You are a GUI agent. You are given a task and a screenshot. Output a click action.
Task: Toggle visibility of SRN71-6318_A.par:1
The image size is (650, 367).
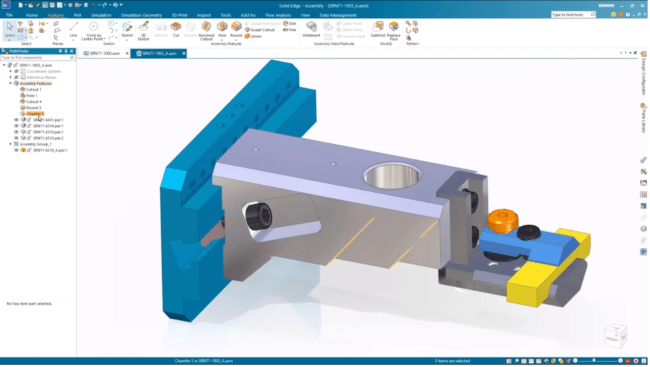click(17, 150)
